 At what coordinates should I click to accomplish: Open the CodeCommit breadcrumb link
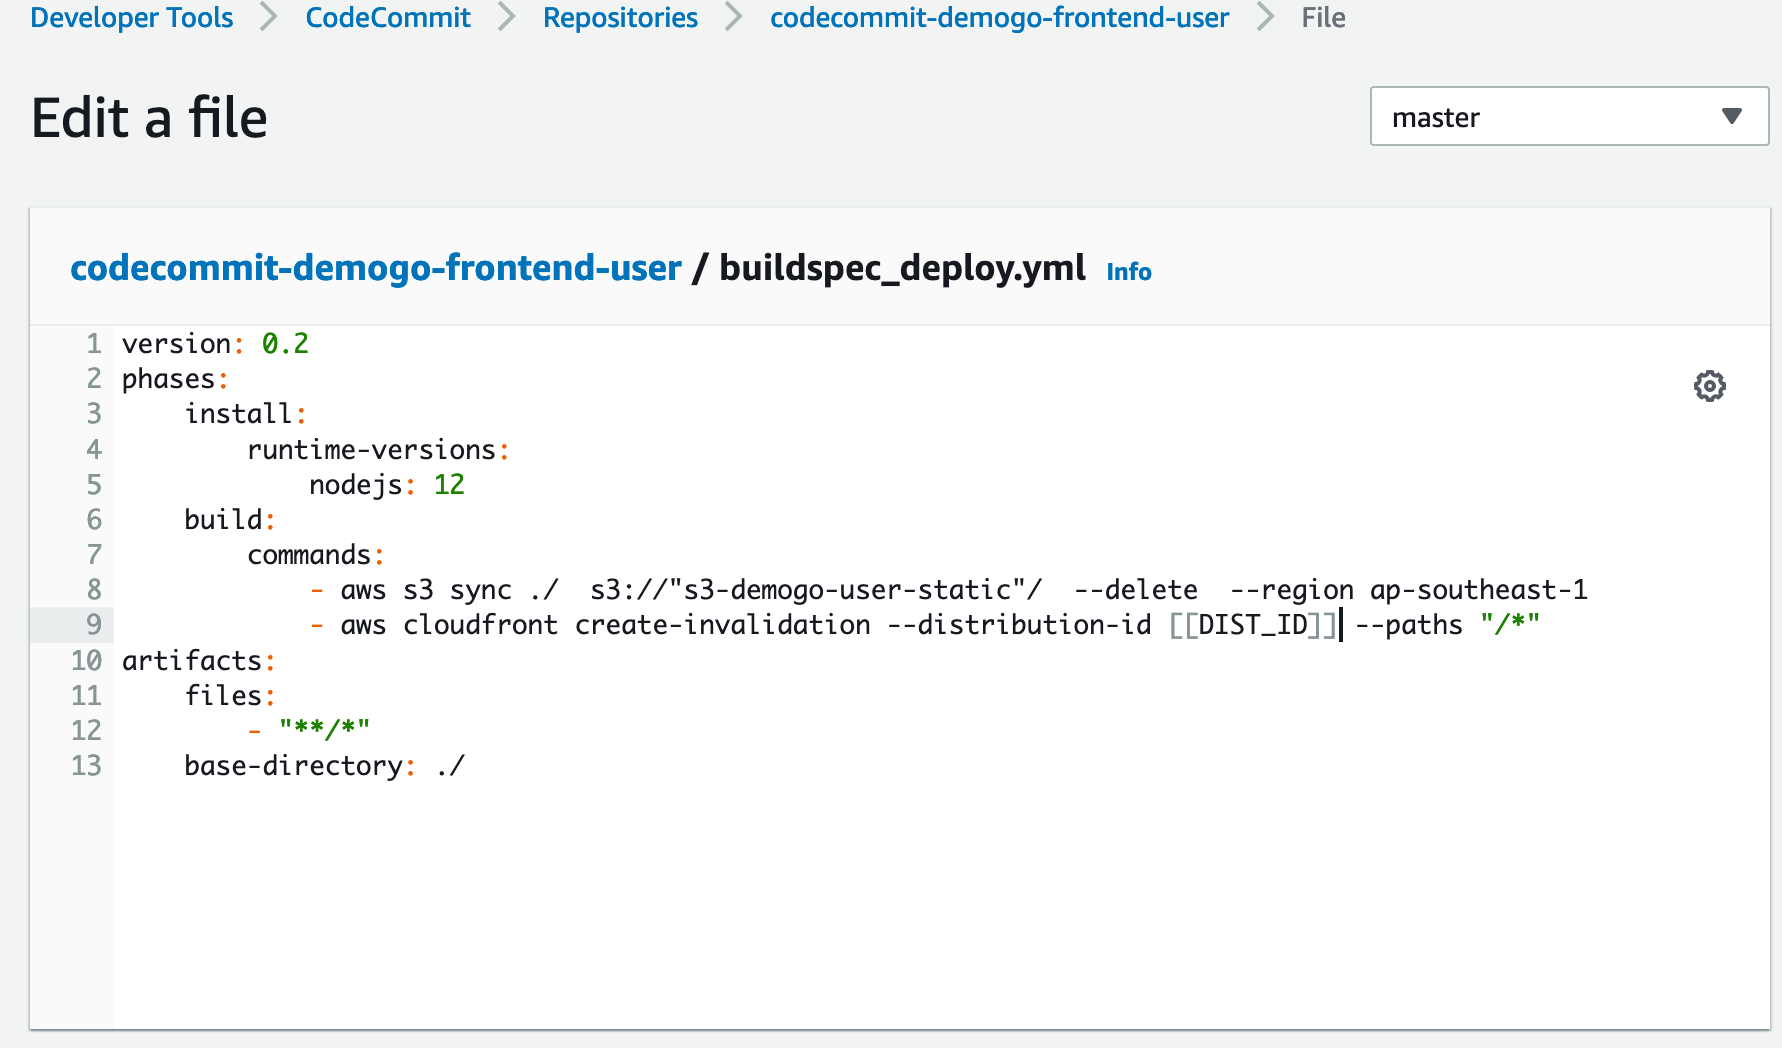[388, 18]
